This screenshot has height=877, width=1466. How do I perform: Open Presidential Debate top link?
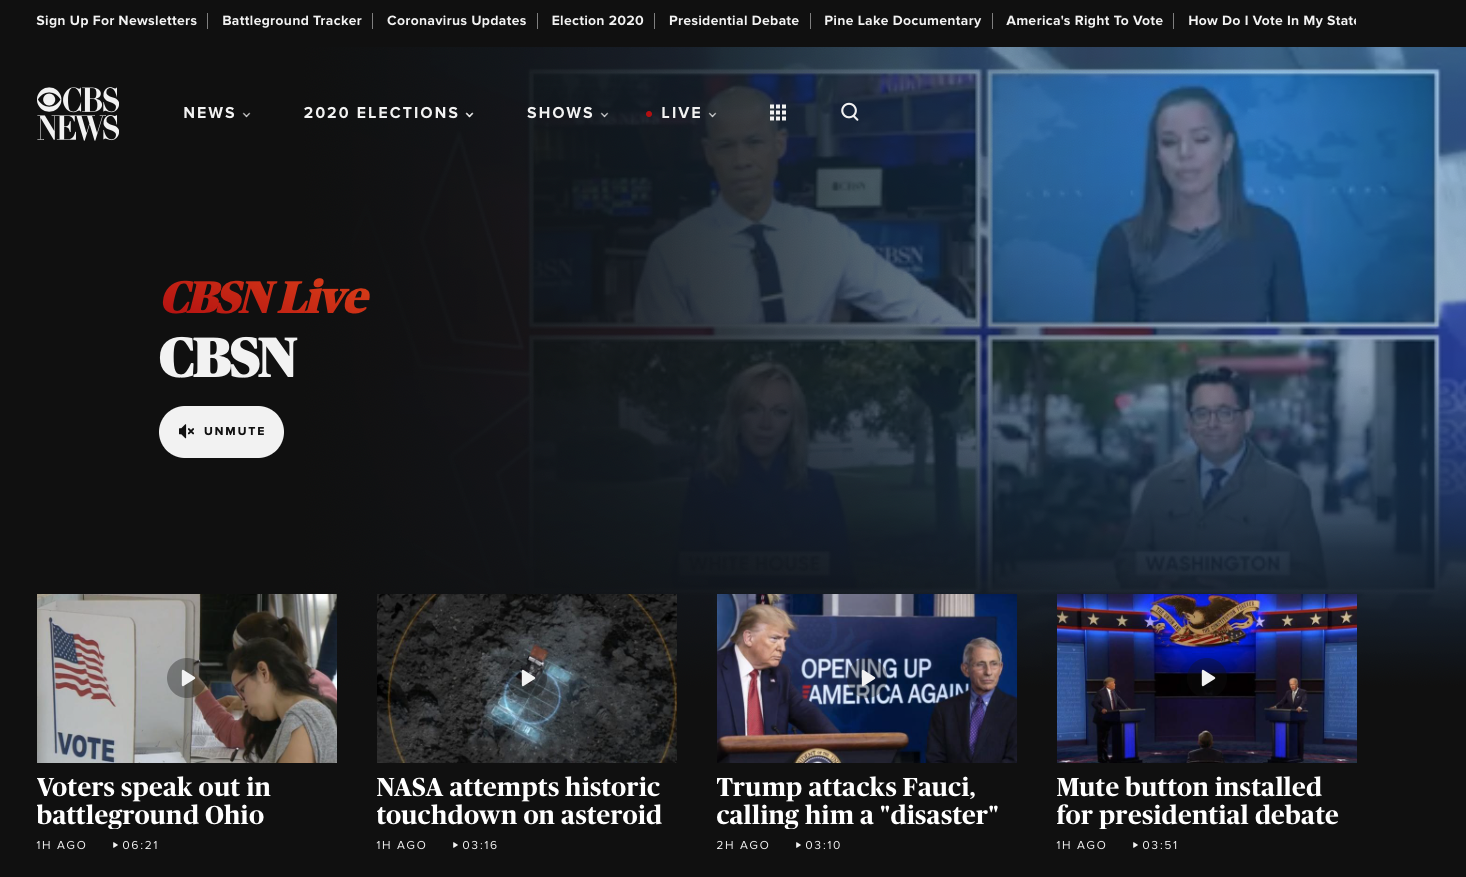click(x=734, y=20)
